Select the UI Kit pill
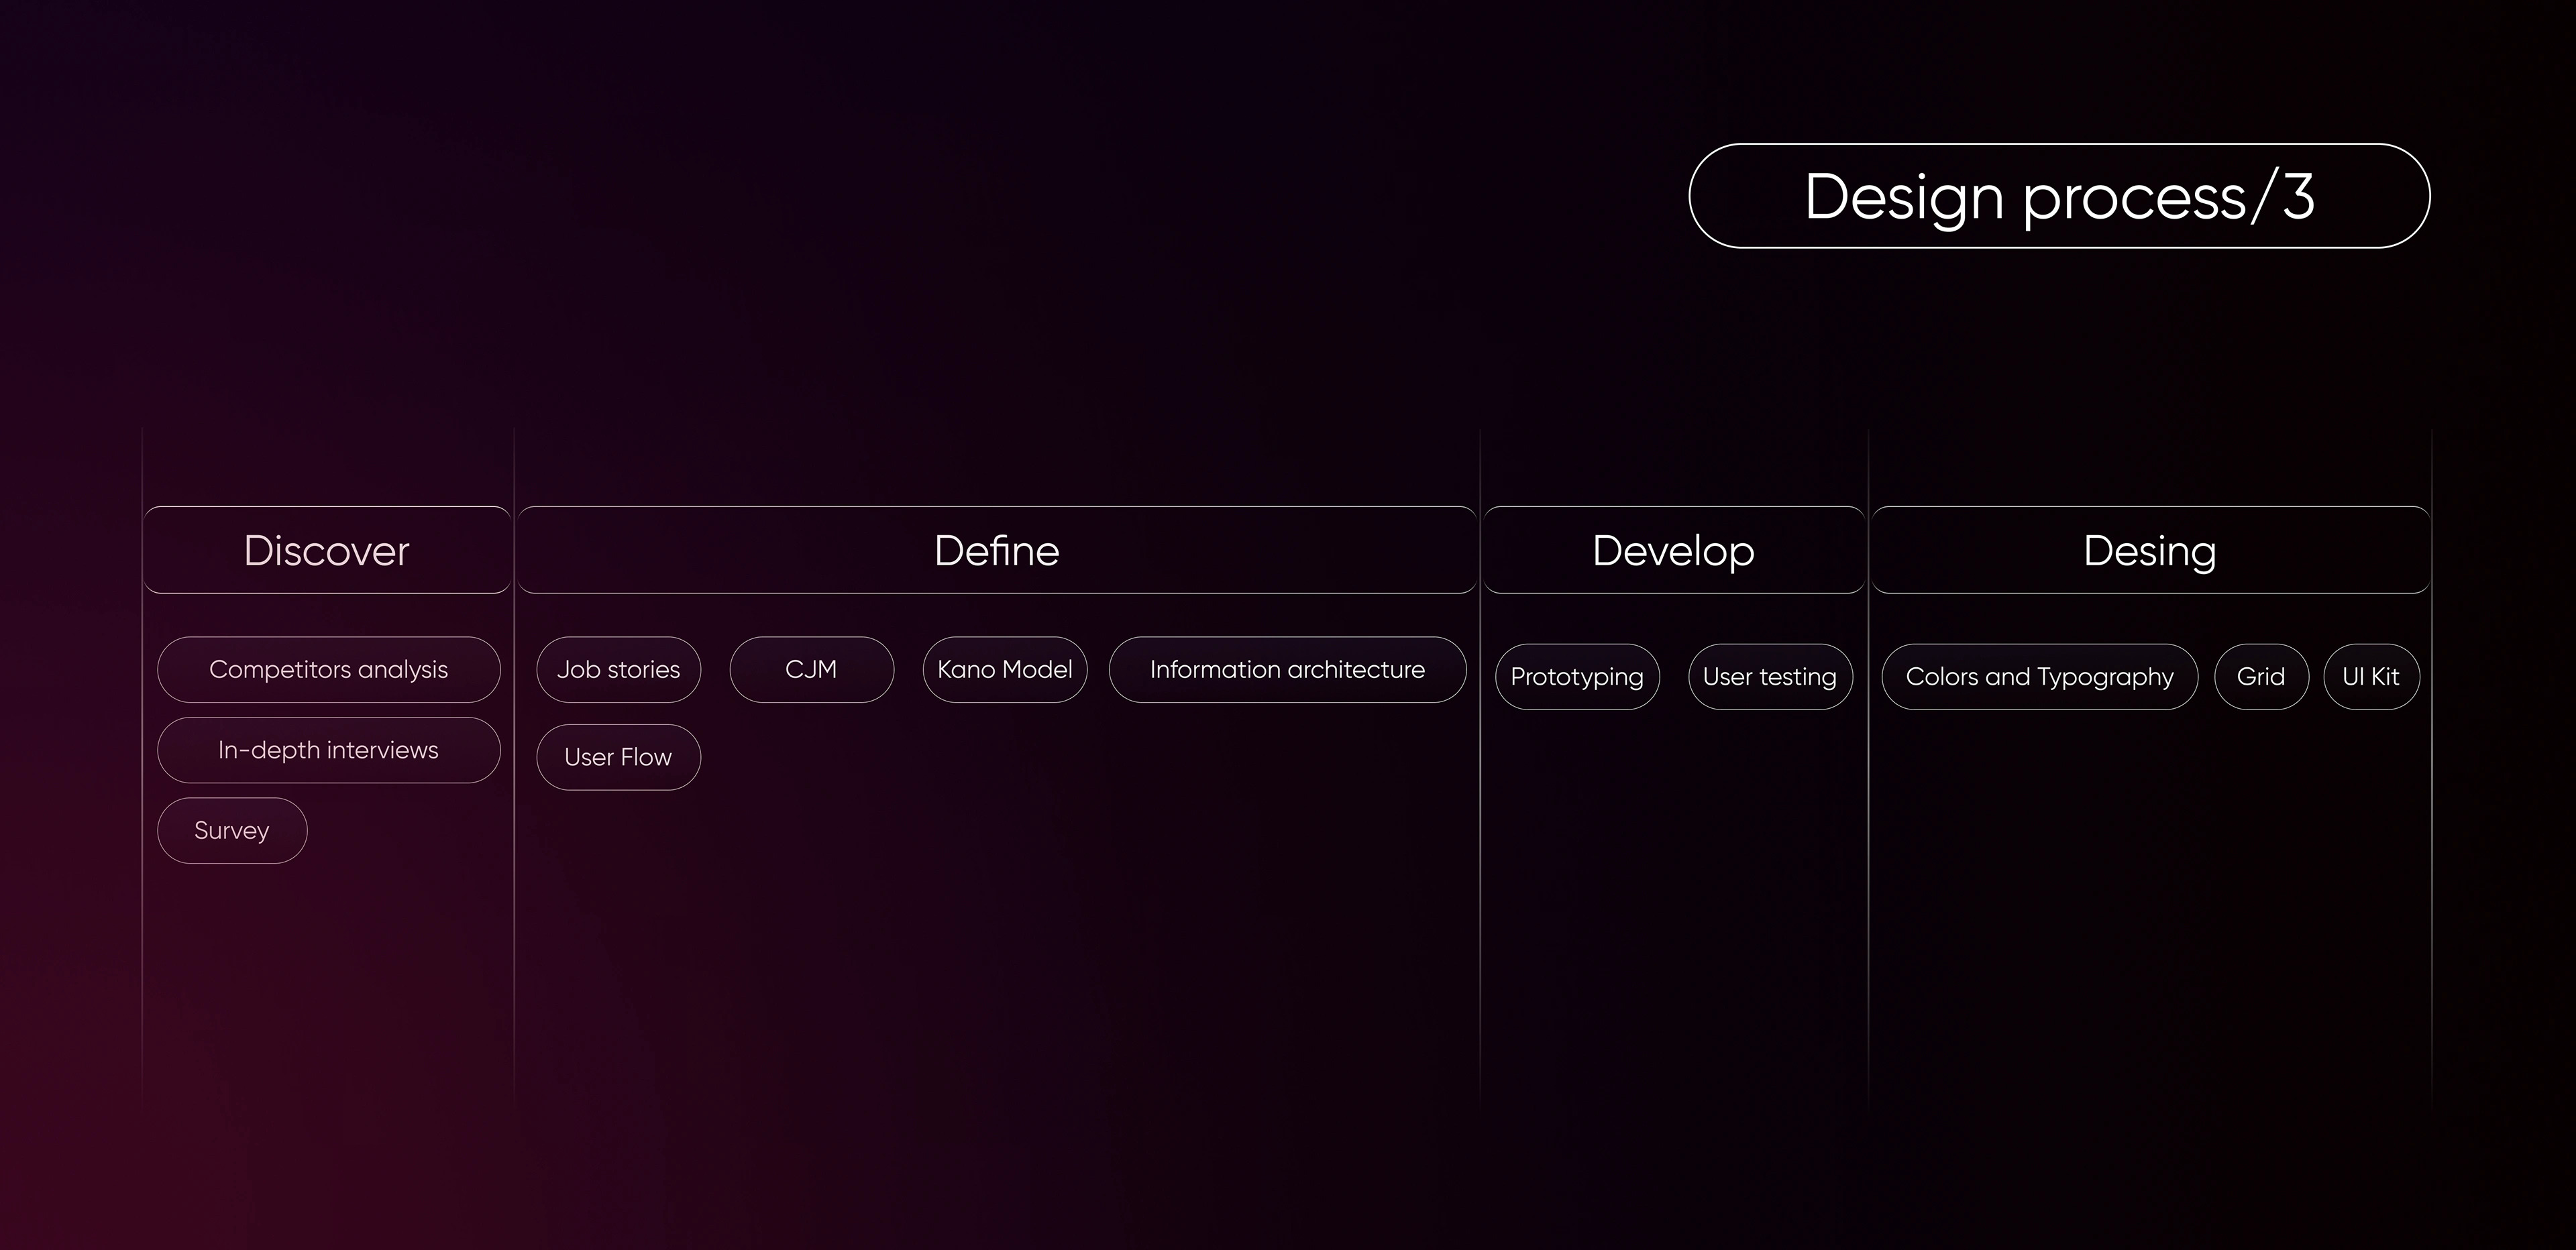 click(2371, 677)
